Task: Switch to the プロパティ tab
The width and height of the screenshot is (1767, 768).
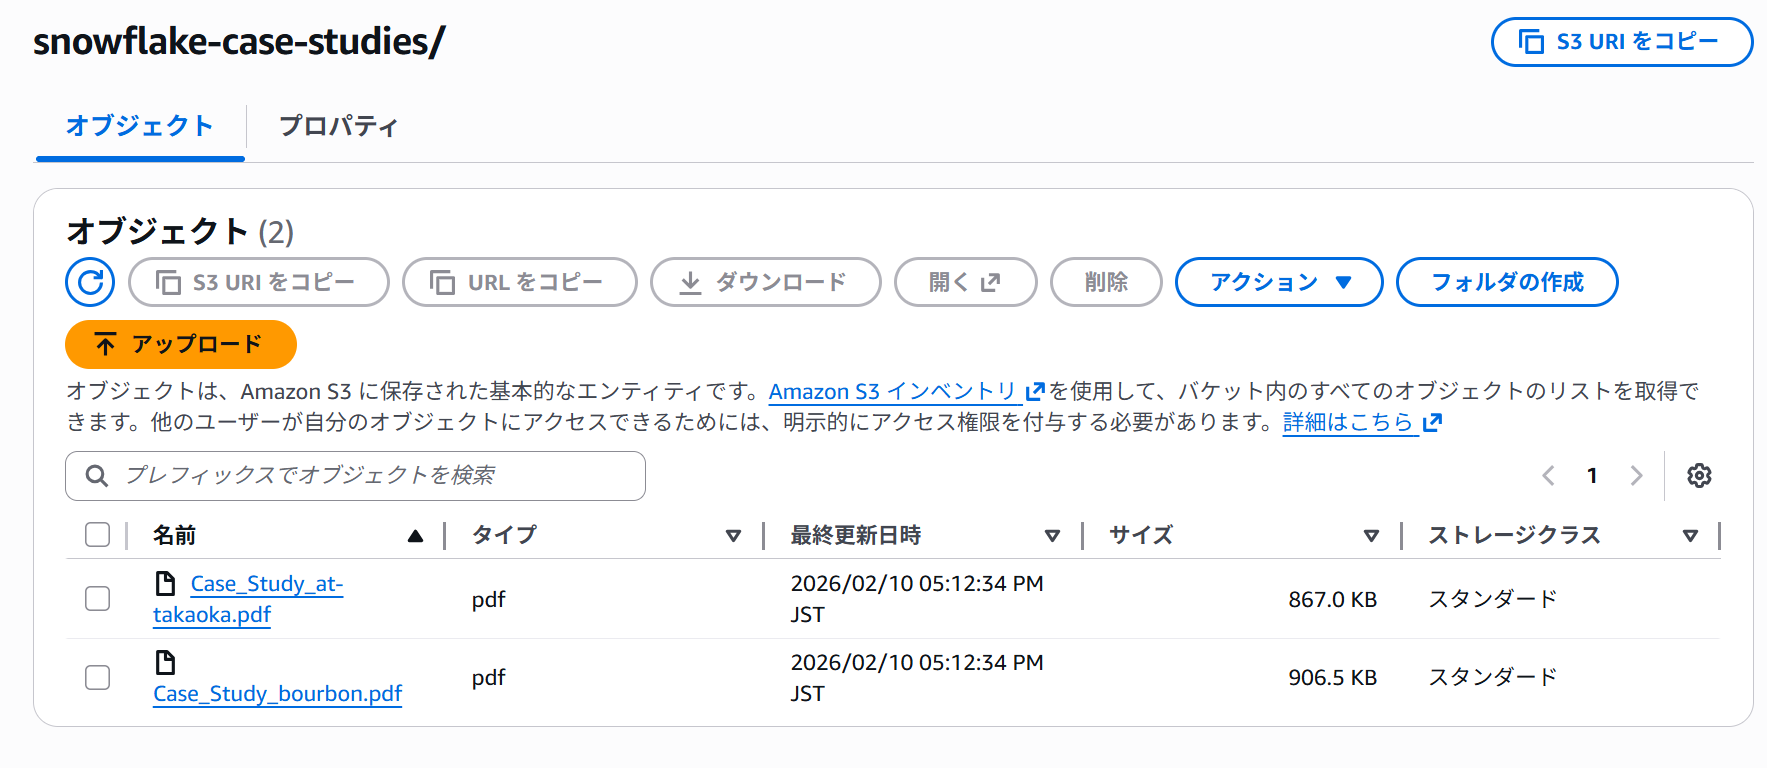Action: (x=338, y=126)
